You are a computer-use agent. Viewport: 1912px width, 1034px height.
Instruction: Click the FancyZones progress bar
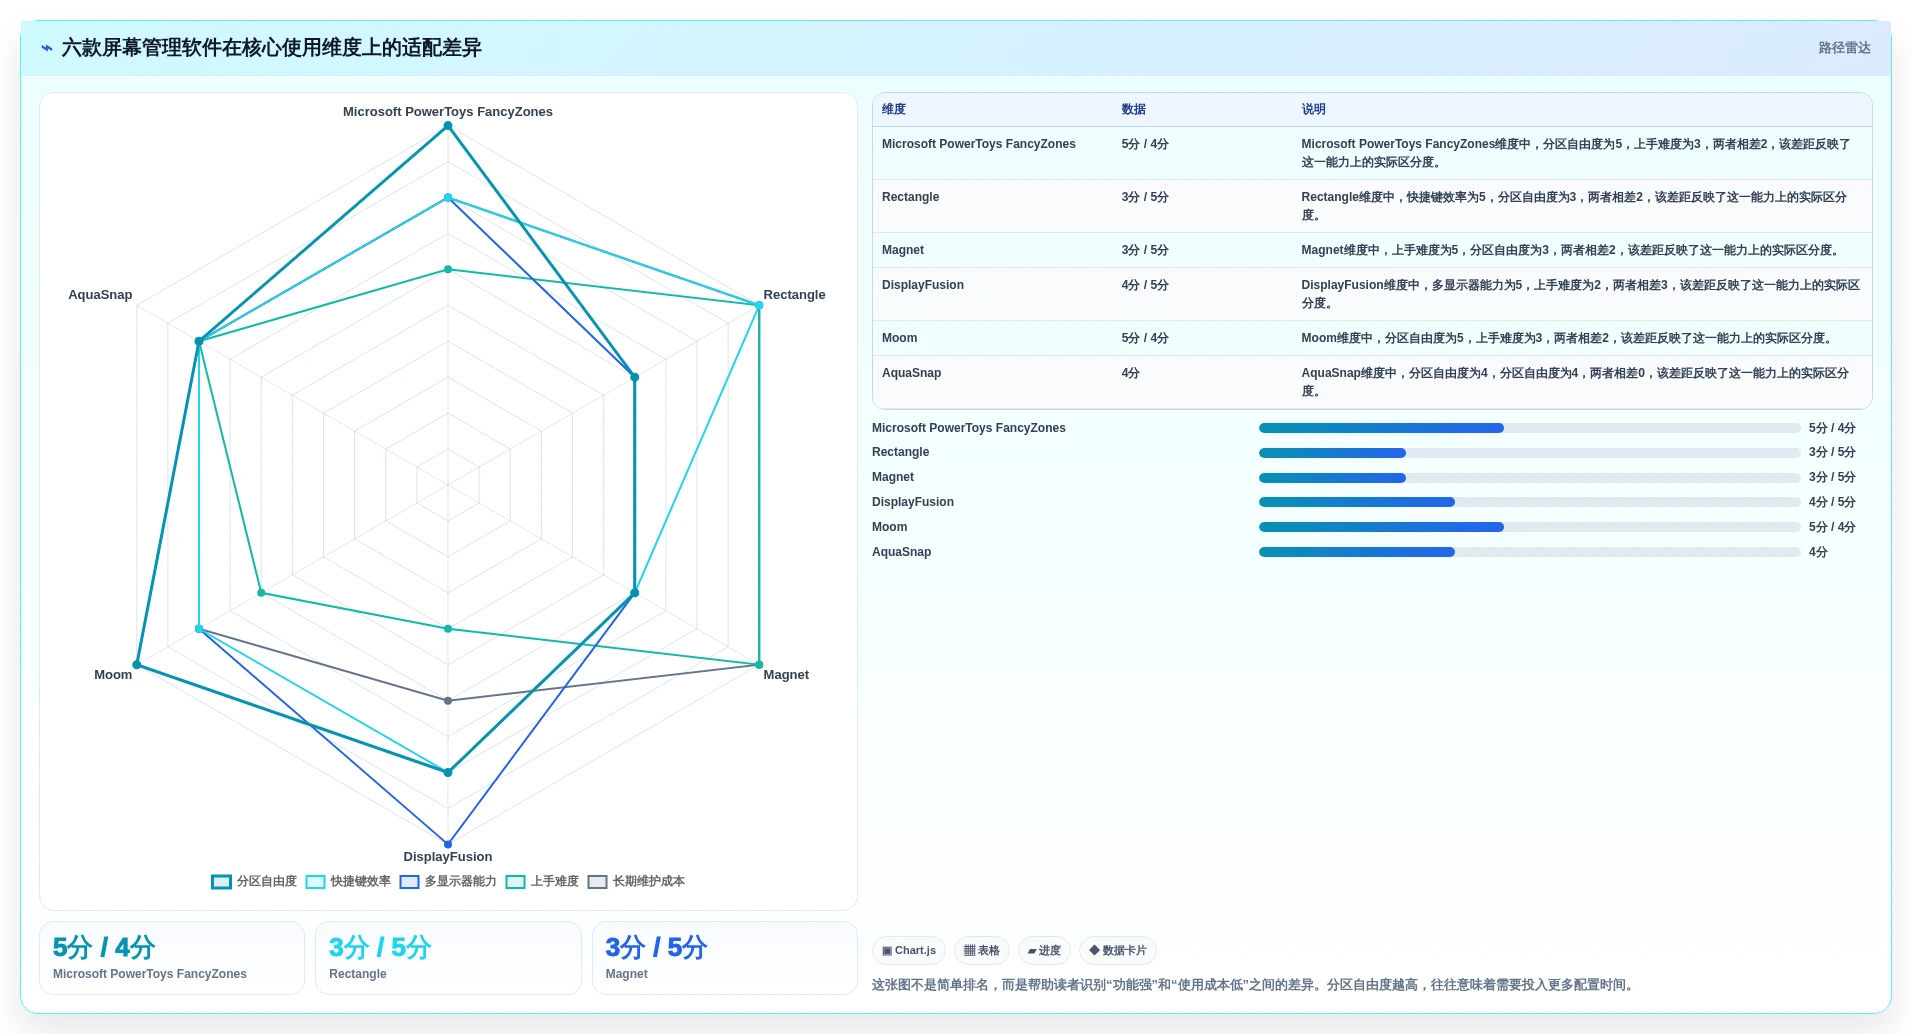click(x=1529, y=428)
